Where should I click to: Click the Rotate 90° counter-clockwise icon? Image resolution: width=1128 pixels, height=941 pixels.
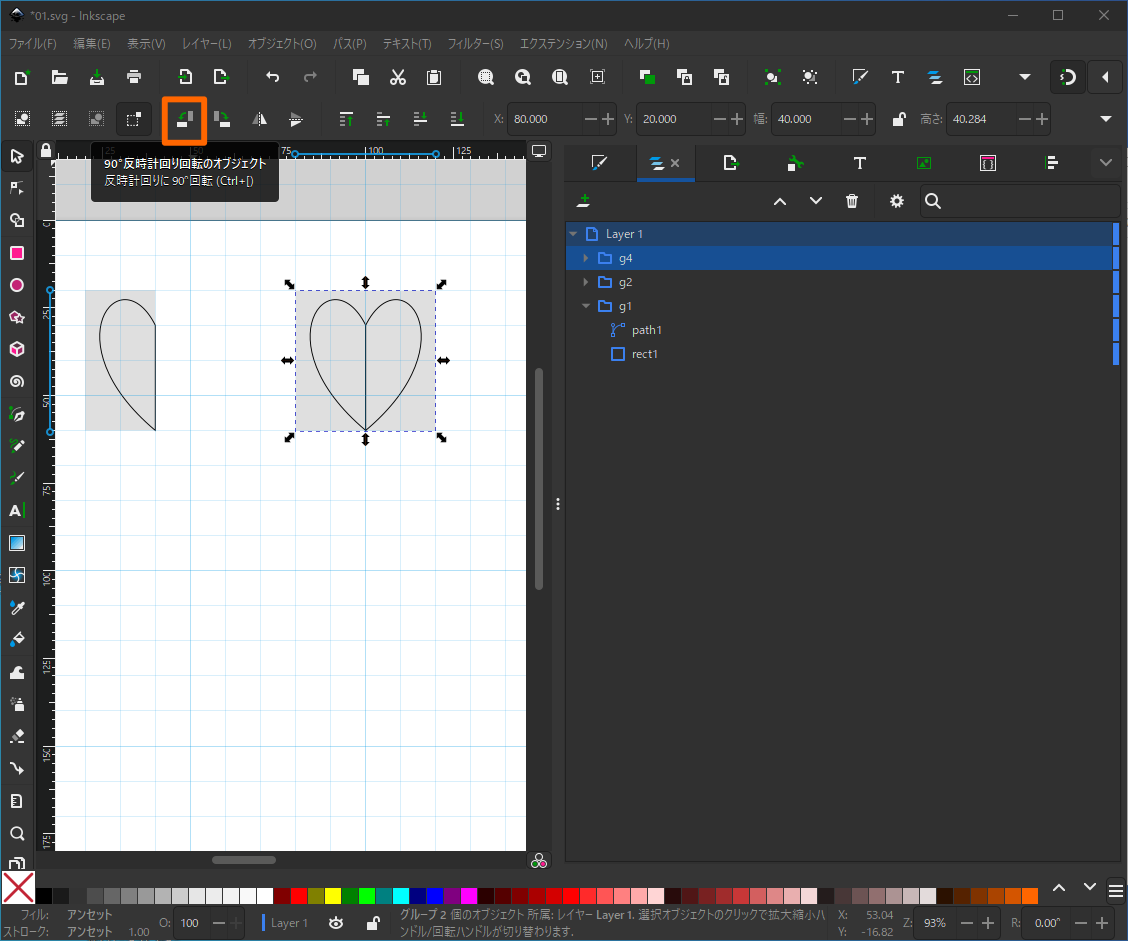tap(185, 119)
